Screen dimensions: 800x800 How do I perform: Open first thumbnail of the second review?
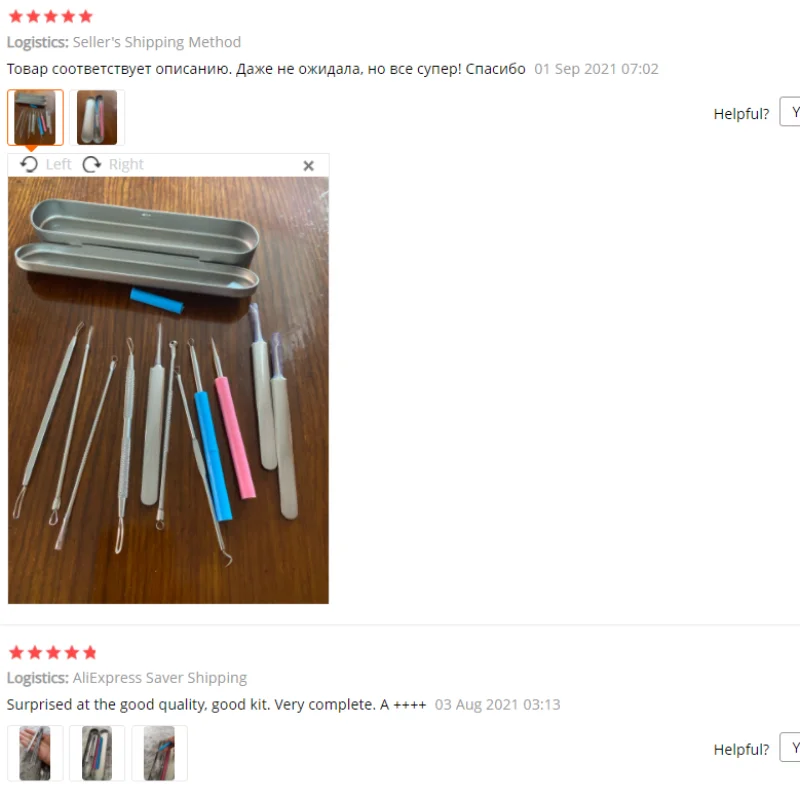[x=35, y=753]
